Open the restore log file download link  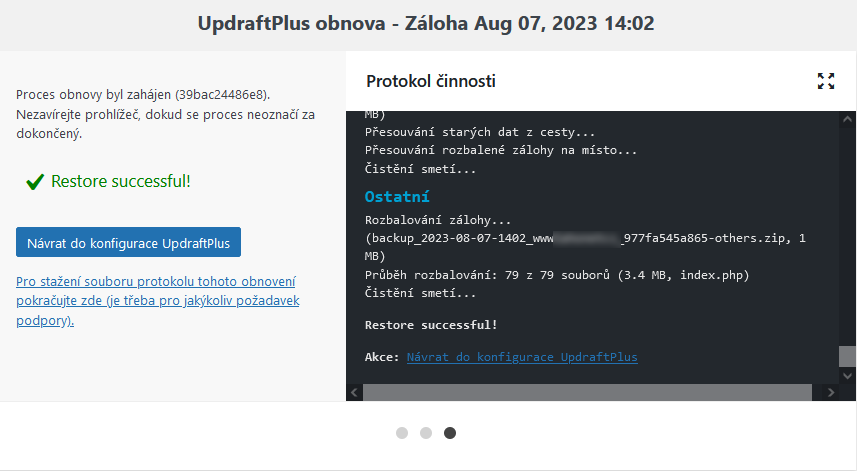coord(157,301)
